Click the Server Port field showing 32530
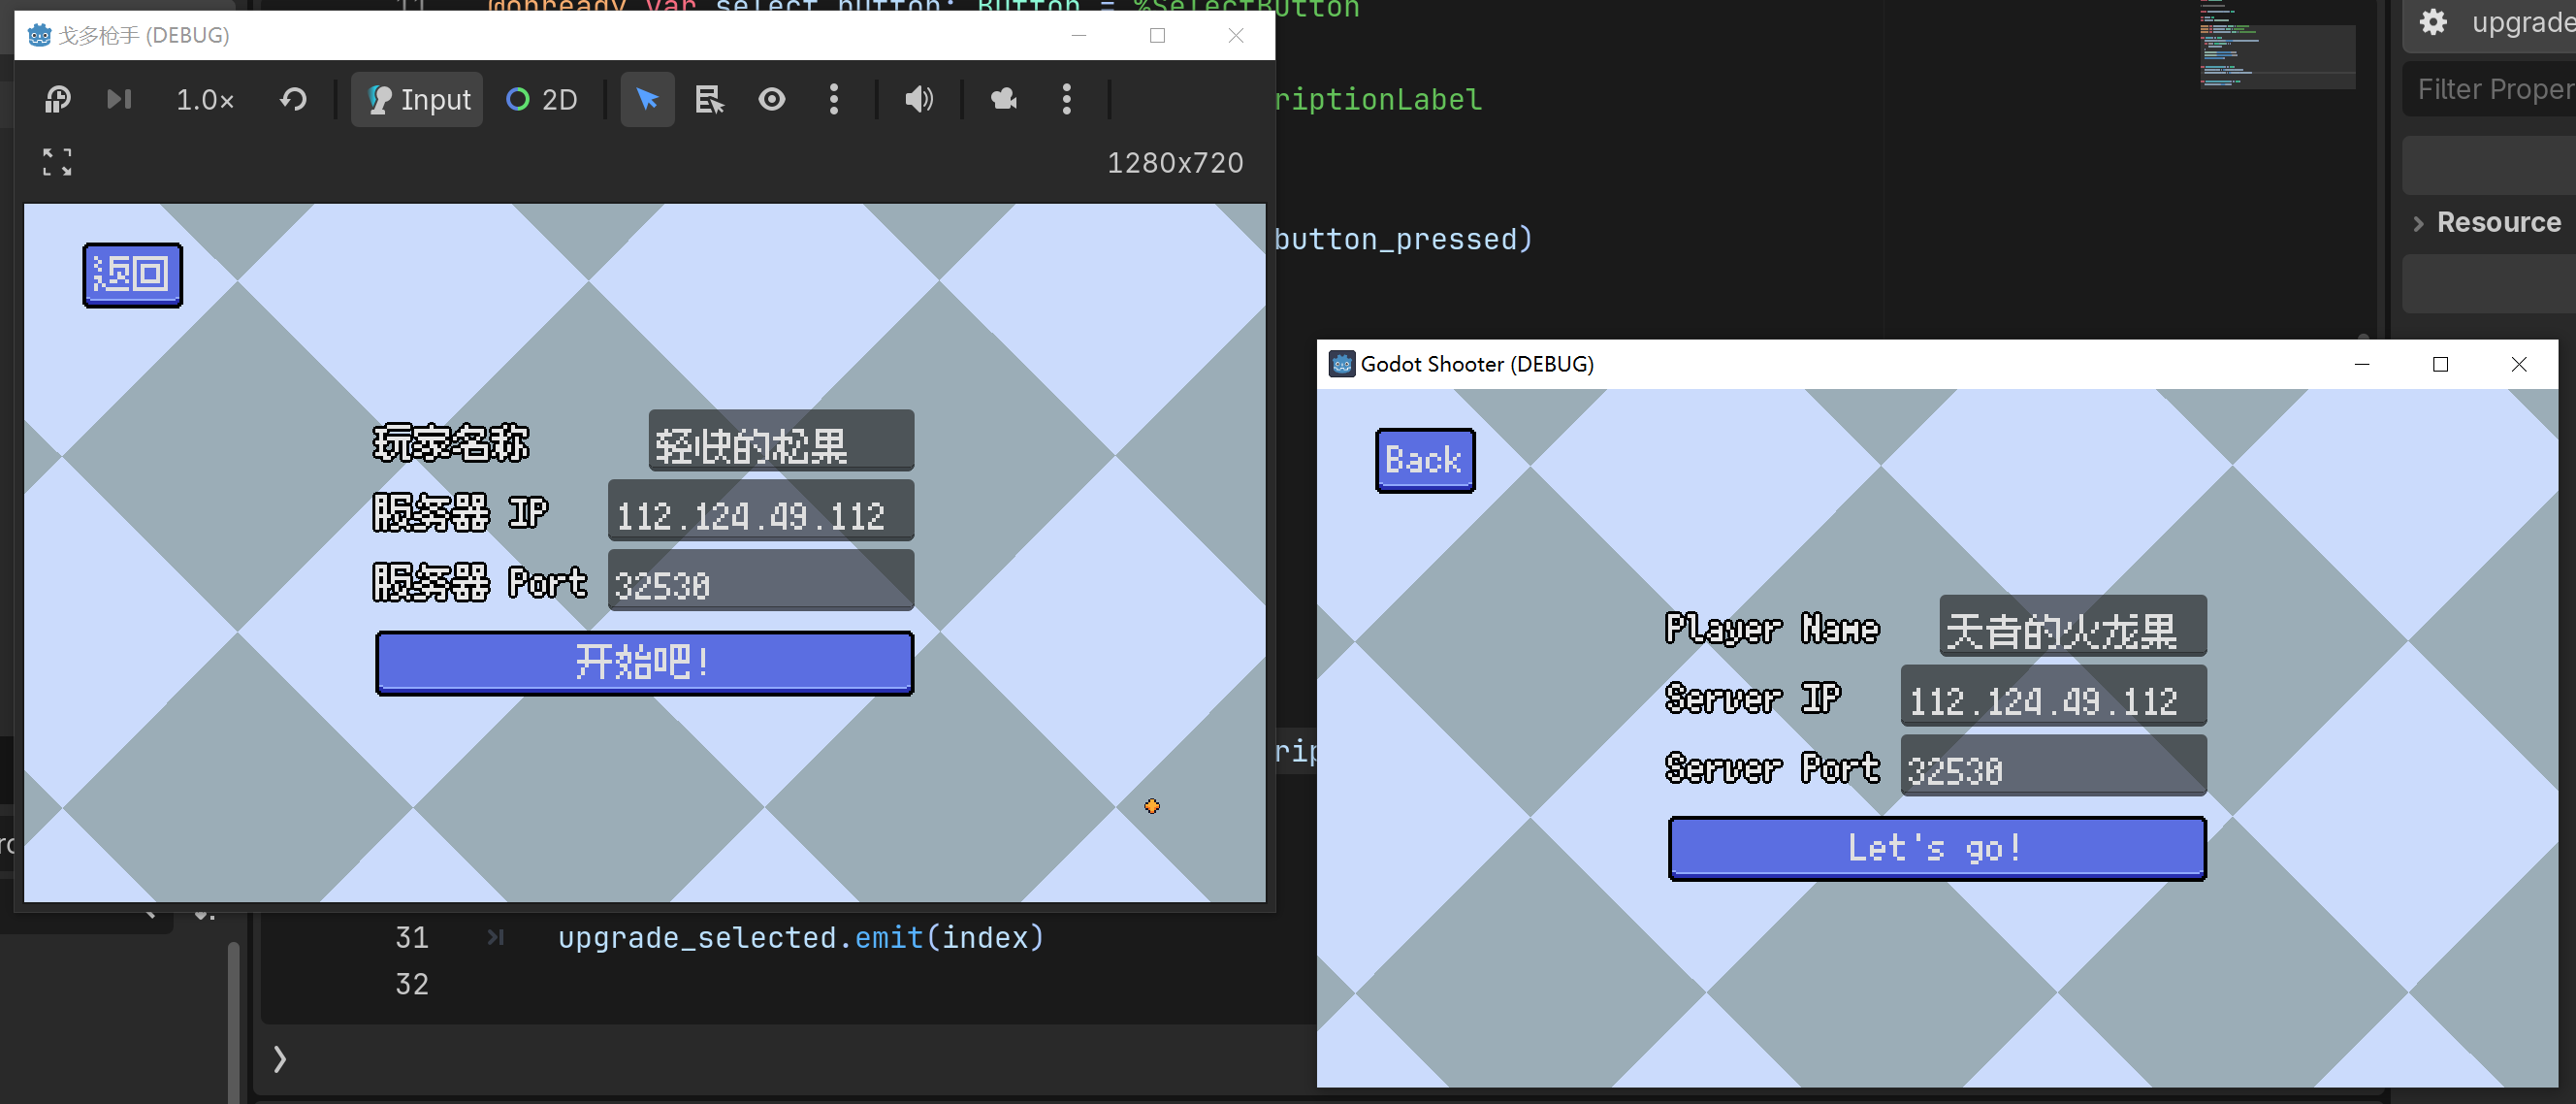The height and width of the screenshot is (1104, 2576). coord(2052,768)
